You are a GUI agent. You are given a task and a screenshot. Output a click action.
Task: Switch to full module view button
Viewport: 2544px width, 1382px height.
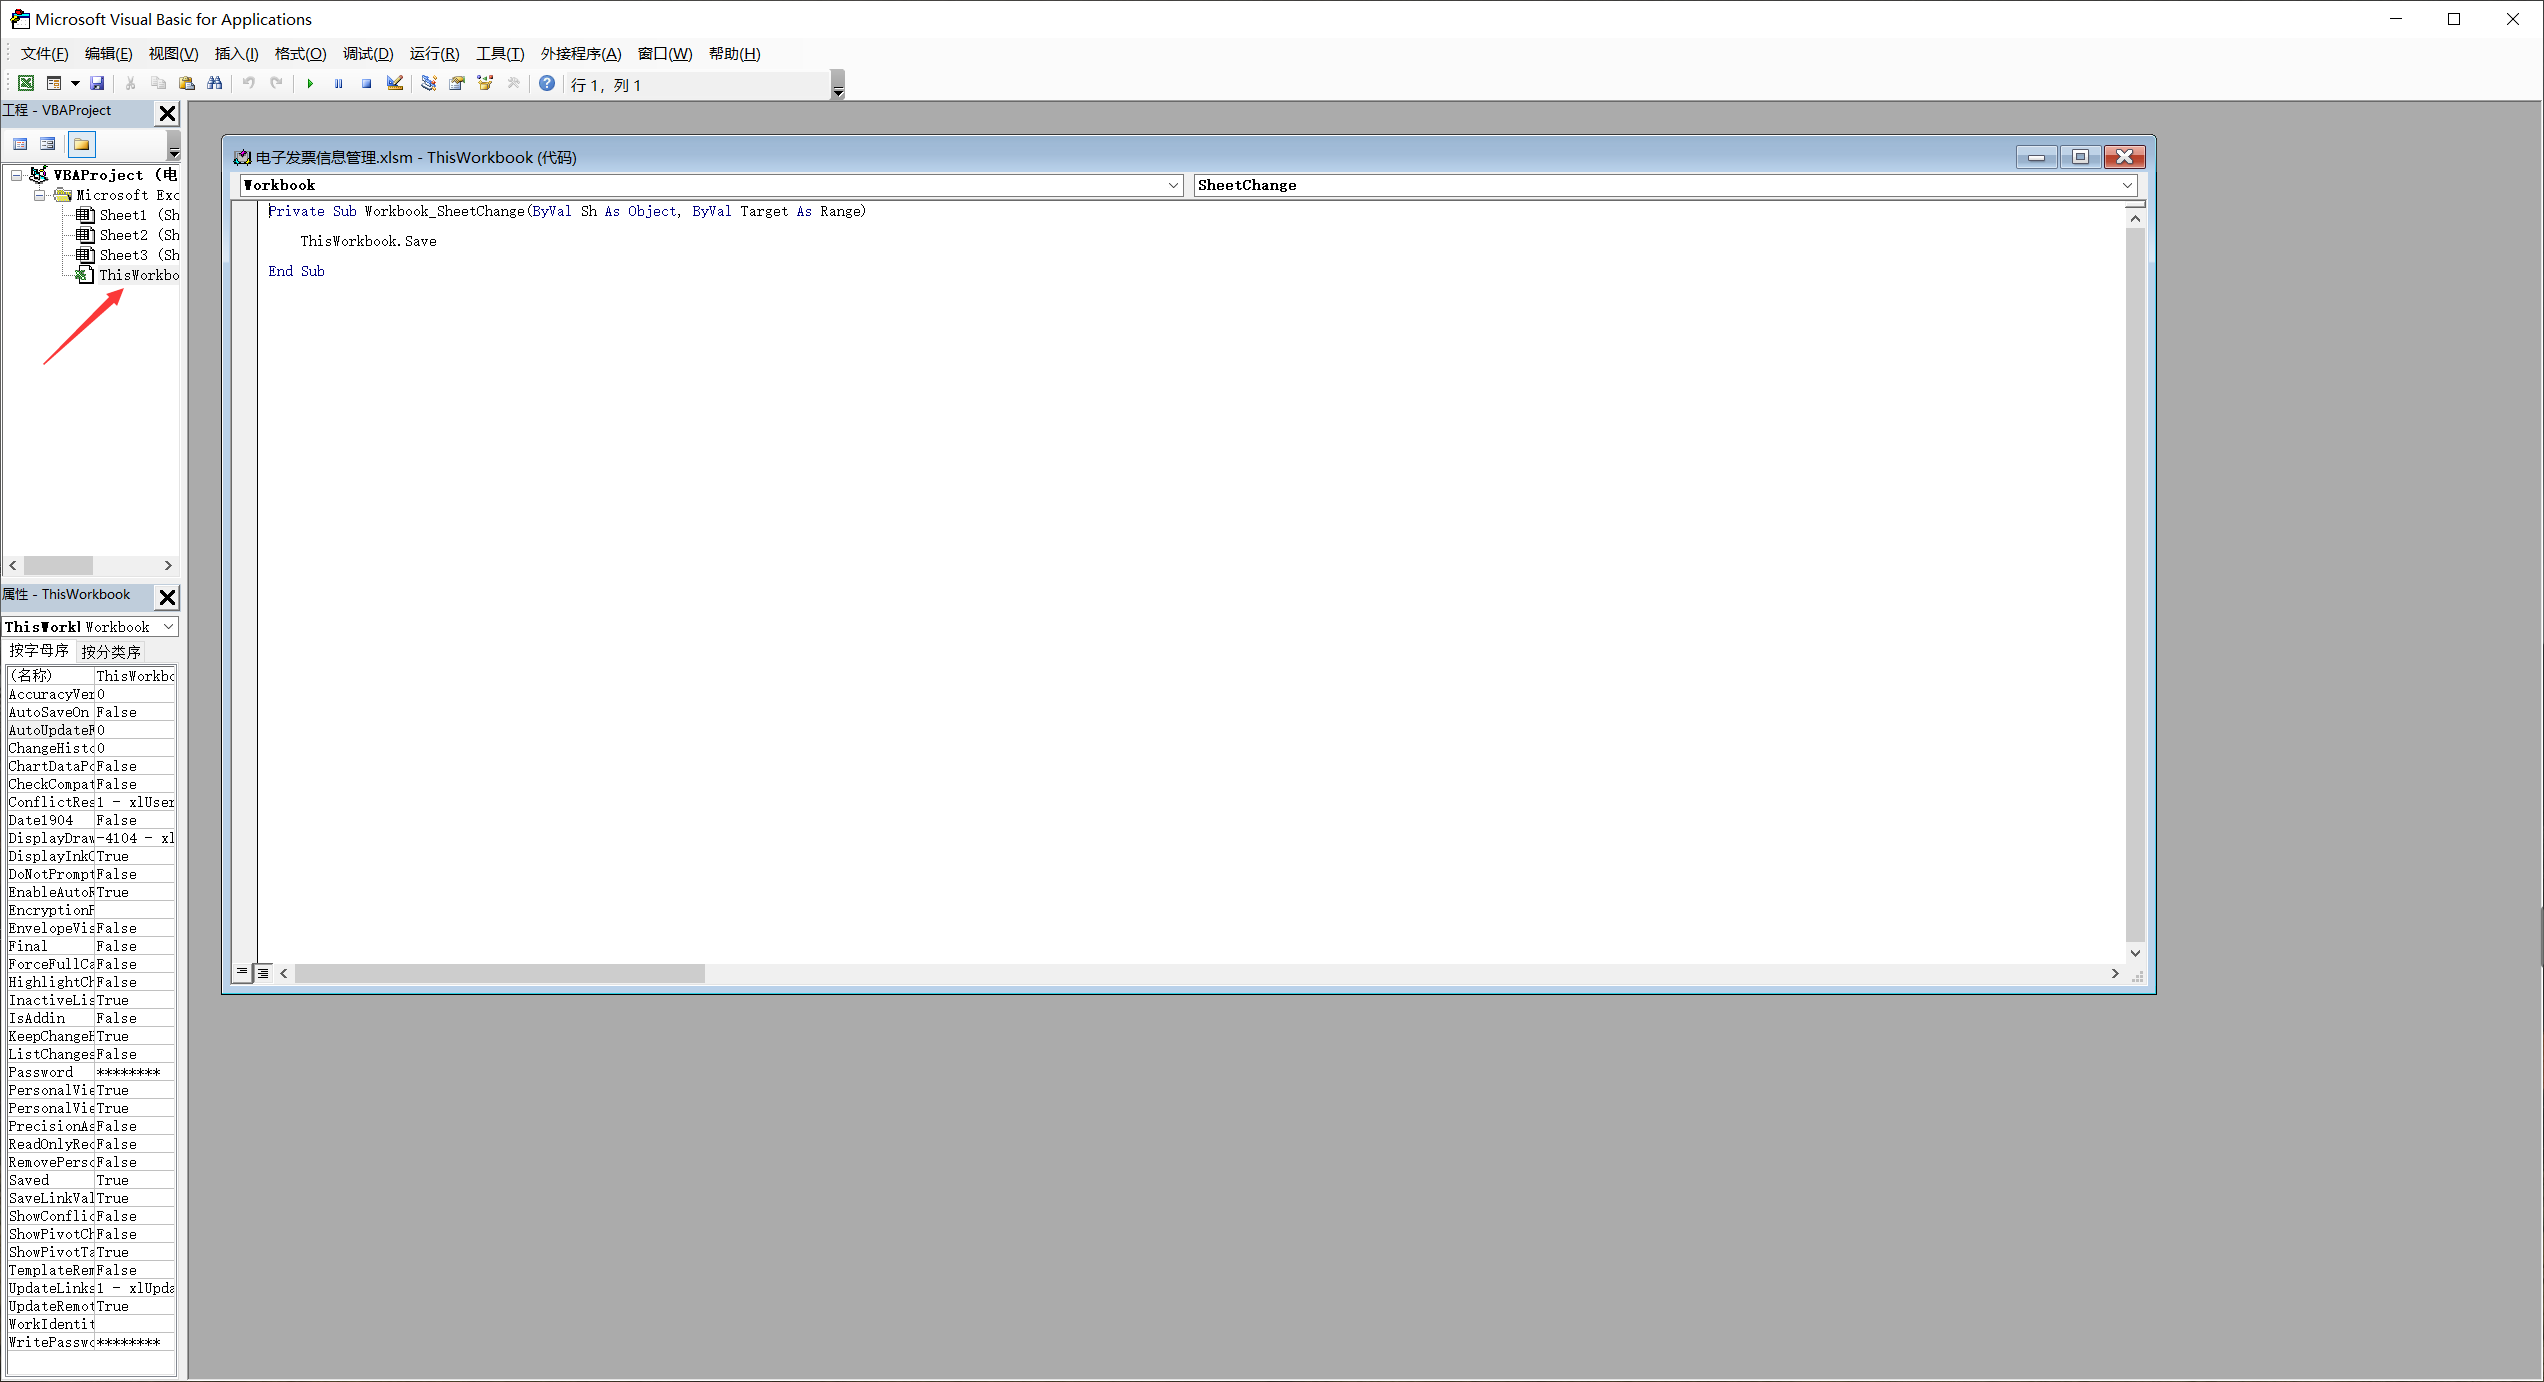pyautogui.click(x=263, y=973)
